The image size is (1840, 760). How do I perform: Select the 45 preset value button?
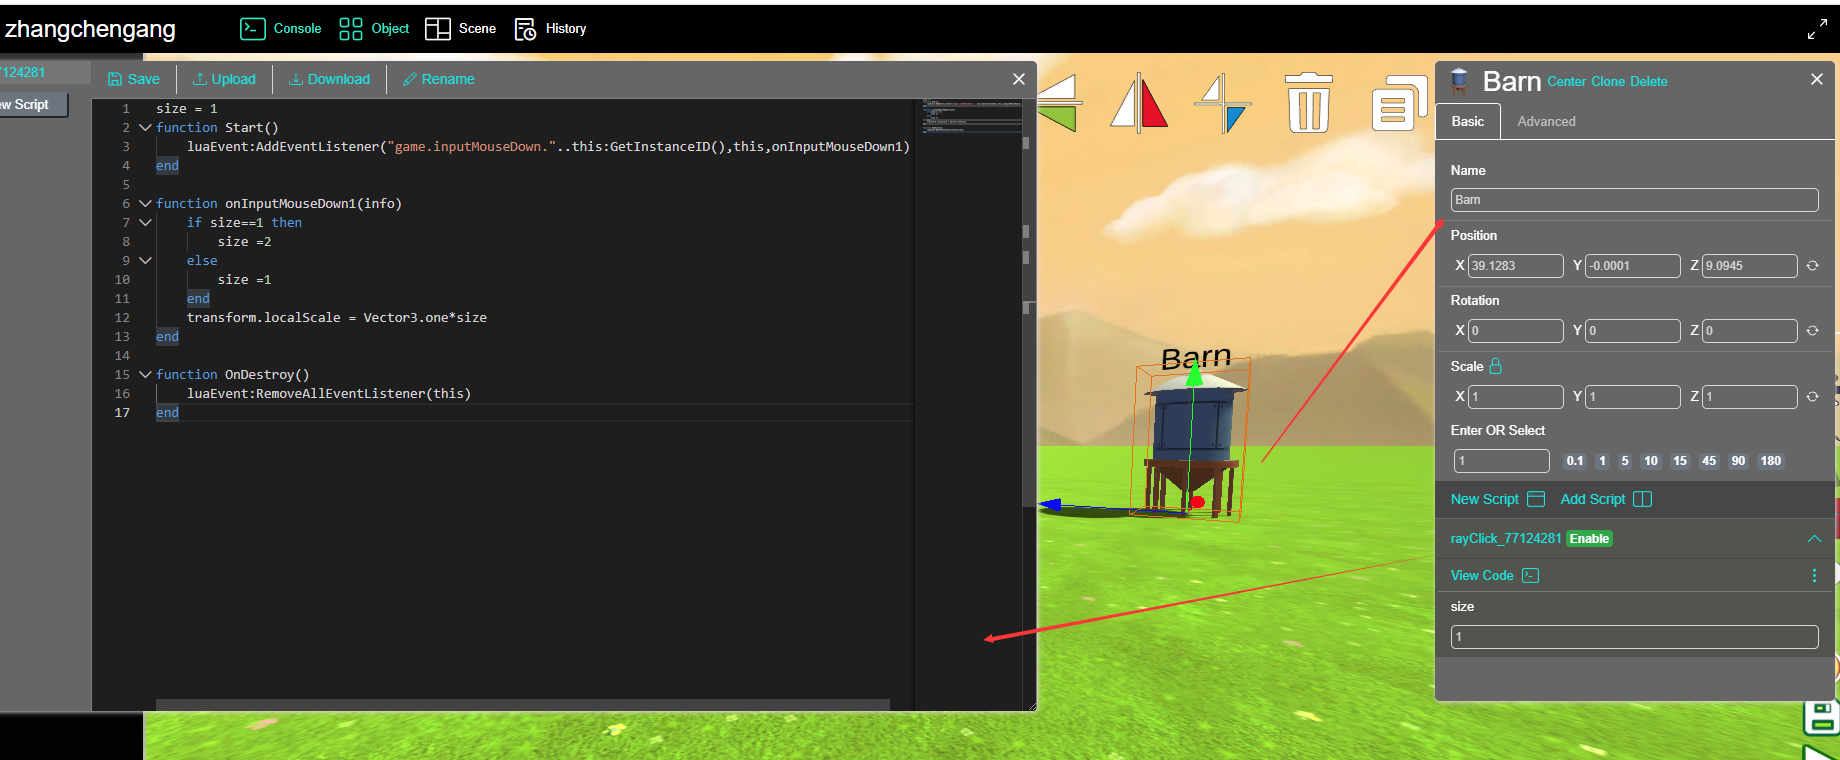pos(1709,461)
